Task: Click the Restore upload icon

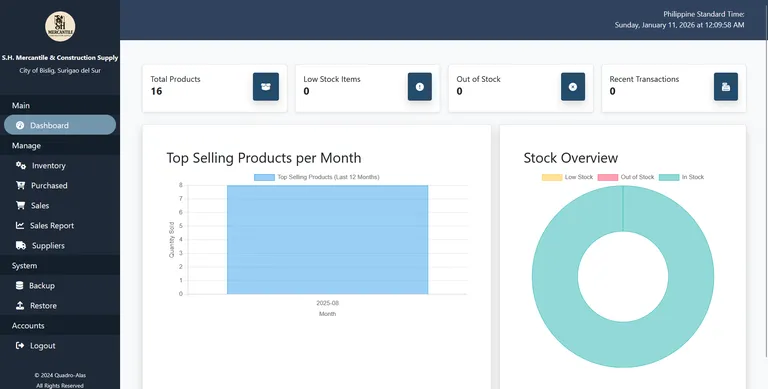Action: [x=20, y=306]
